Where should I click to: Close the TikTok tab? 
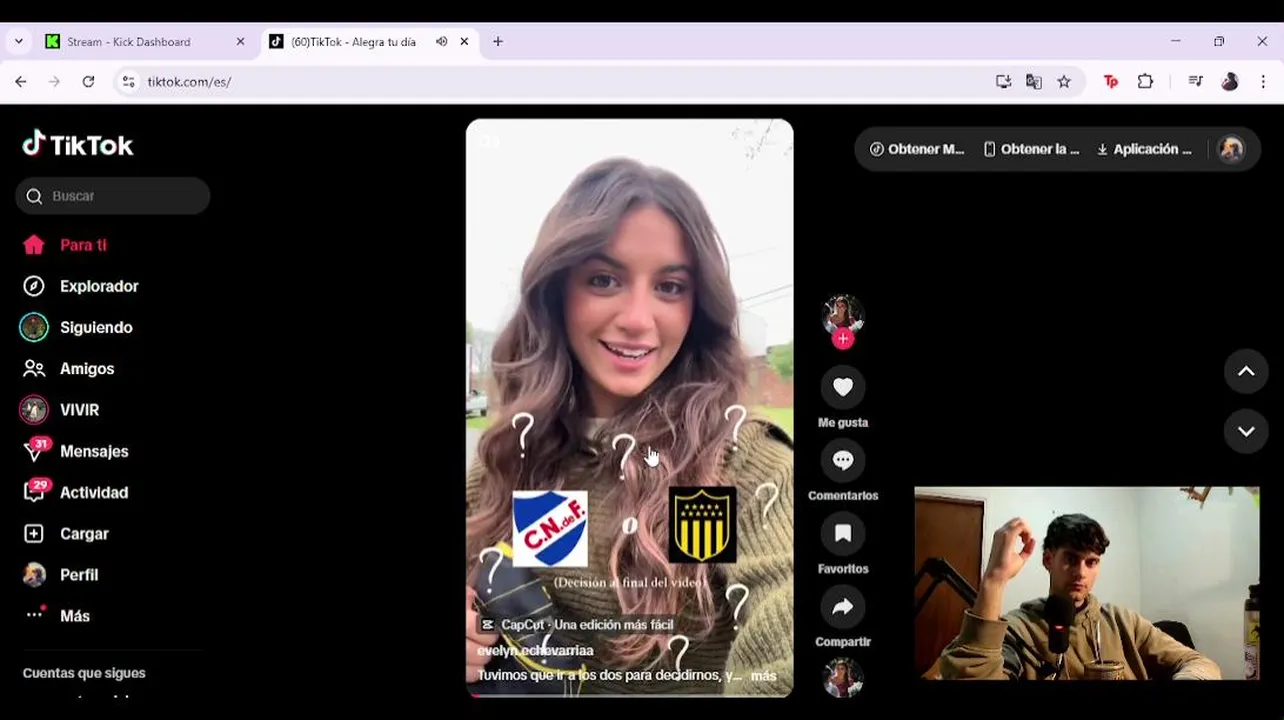tap(464, 42)
